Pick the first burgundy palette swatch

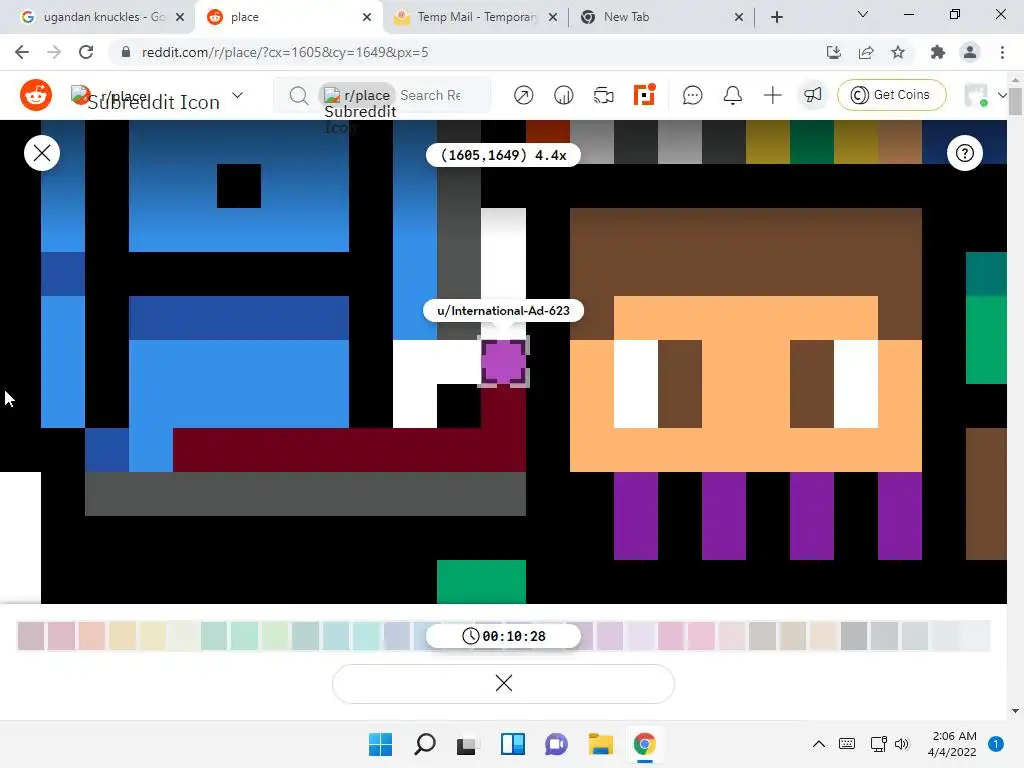31,636
